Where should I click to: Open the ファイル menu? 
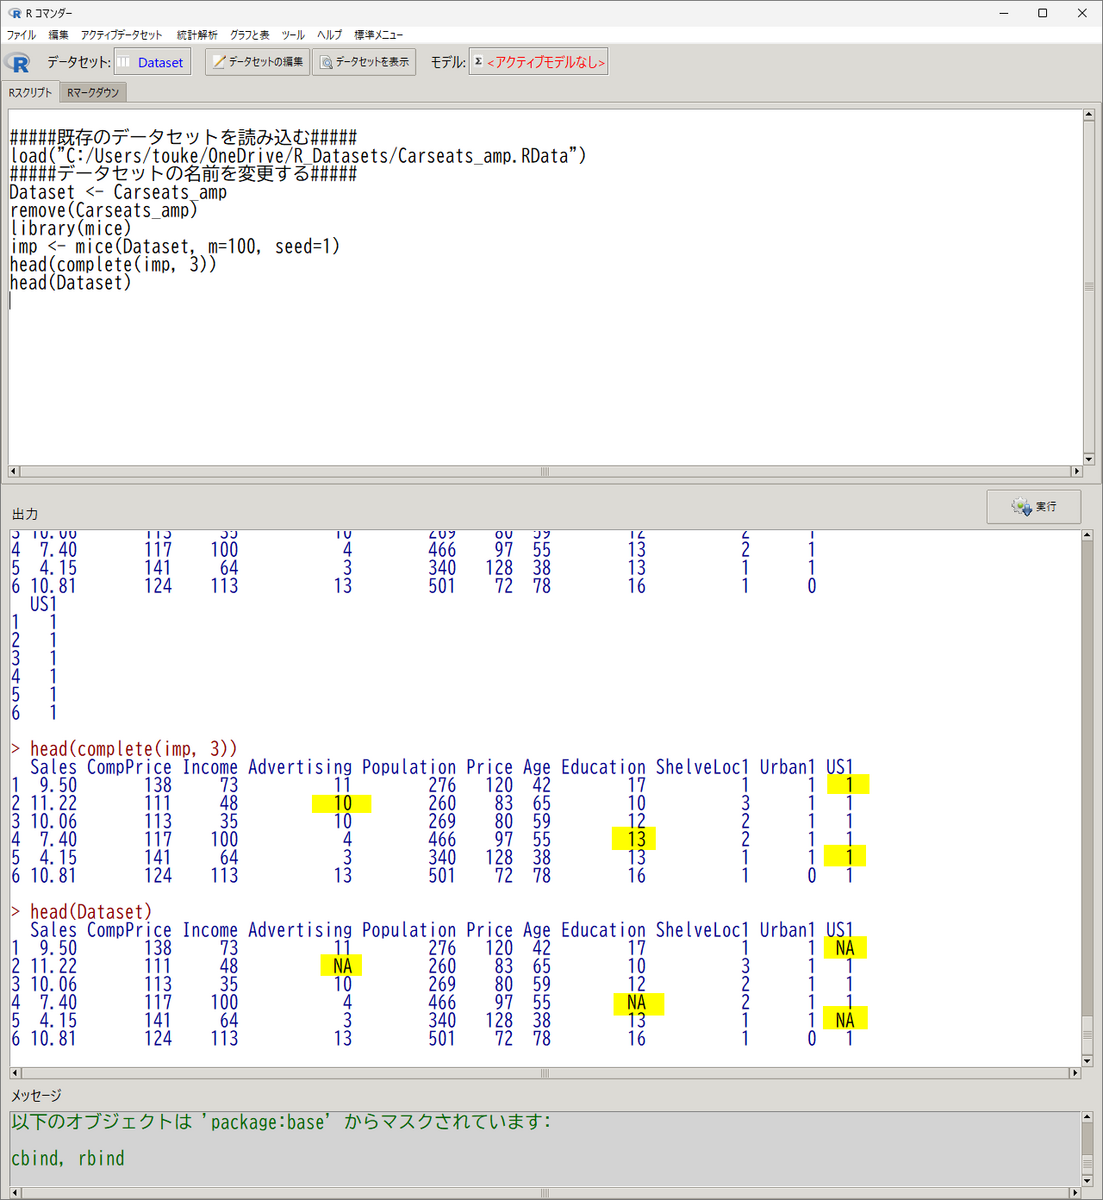pos(21,35)
